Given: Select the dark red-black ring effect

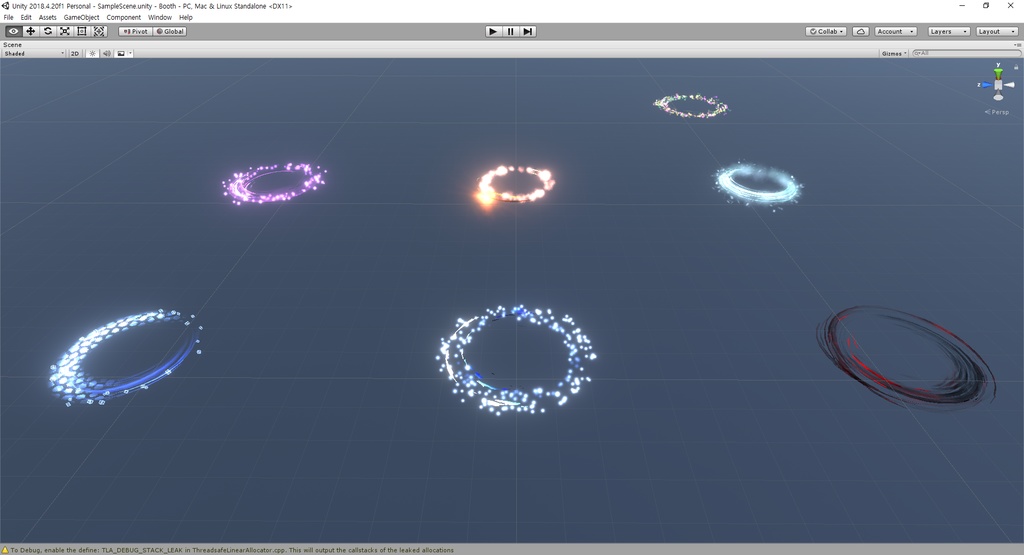Looking at the screenshot, I should point(906,356).
